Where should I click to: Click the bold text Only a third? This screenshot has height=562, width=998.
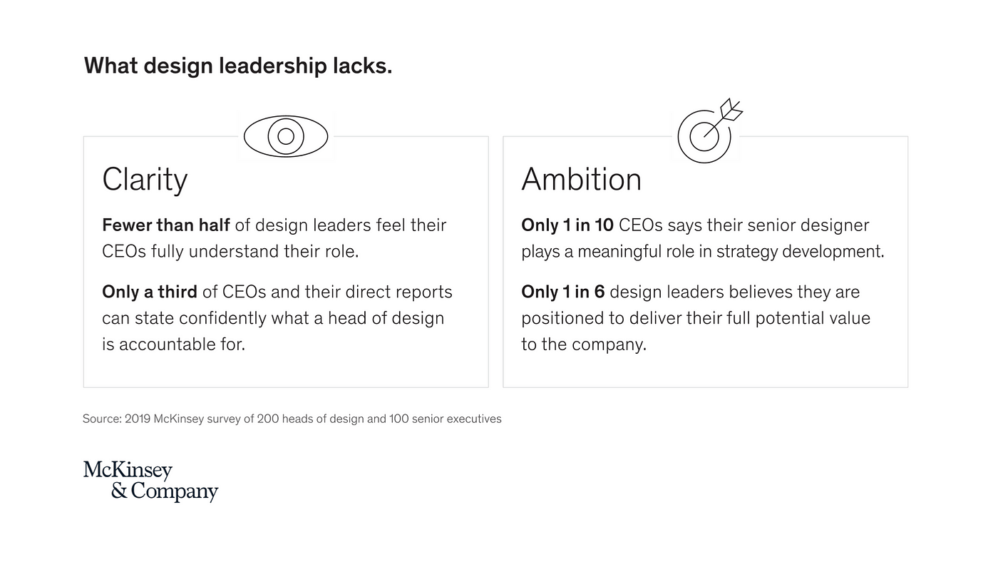tap(150, 292)
